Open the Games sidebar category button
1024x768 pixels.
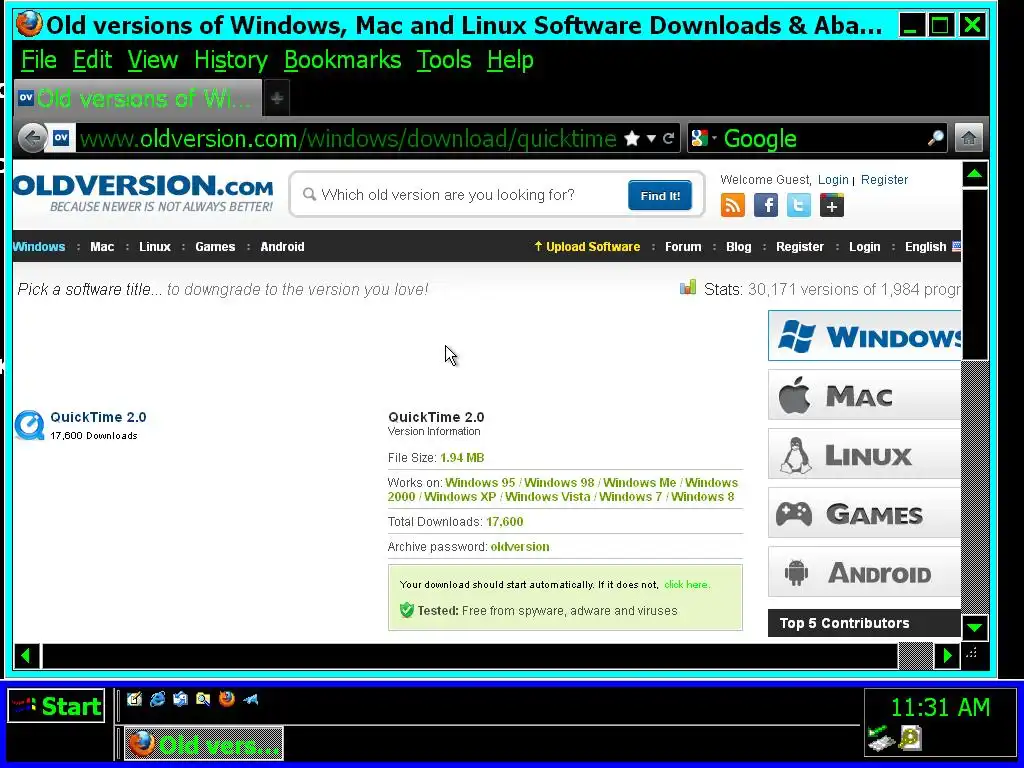click(865, 513)
